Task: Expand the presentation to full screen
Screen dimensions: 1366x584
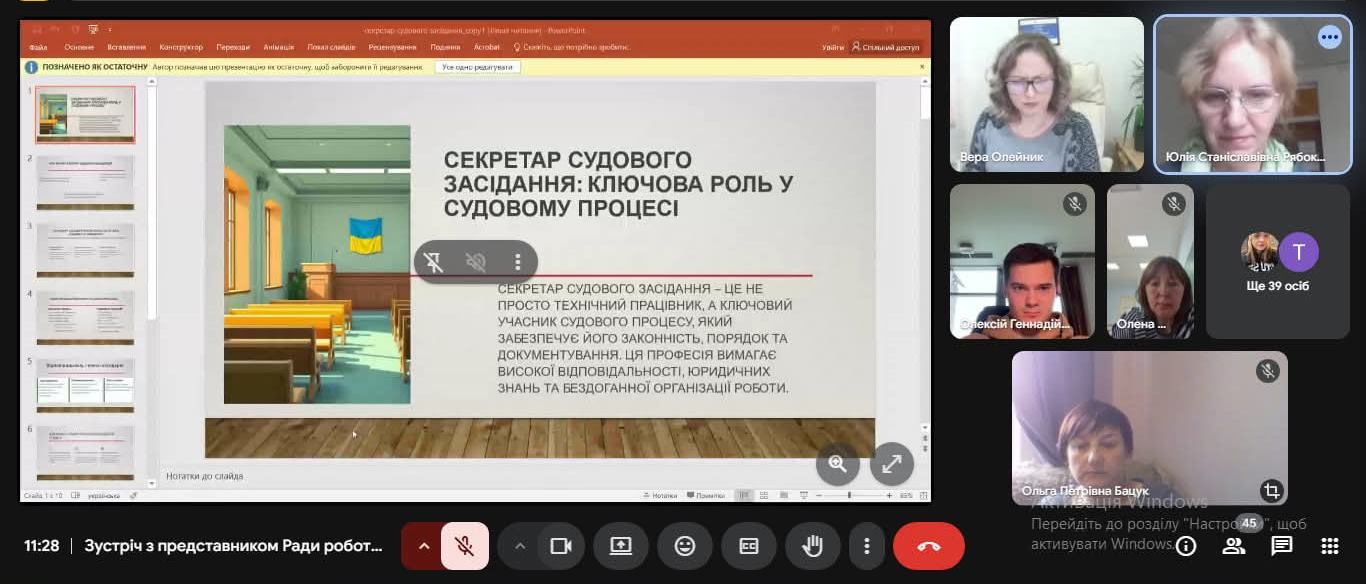Action: pos(892,464)
